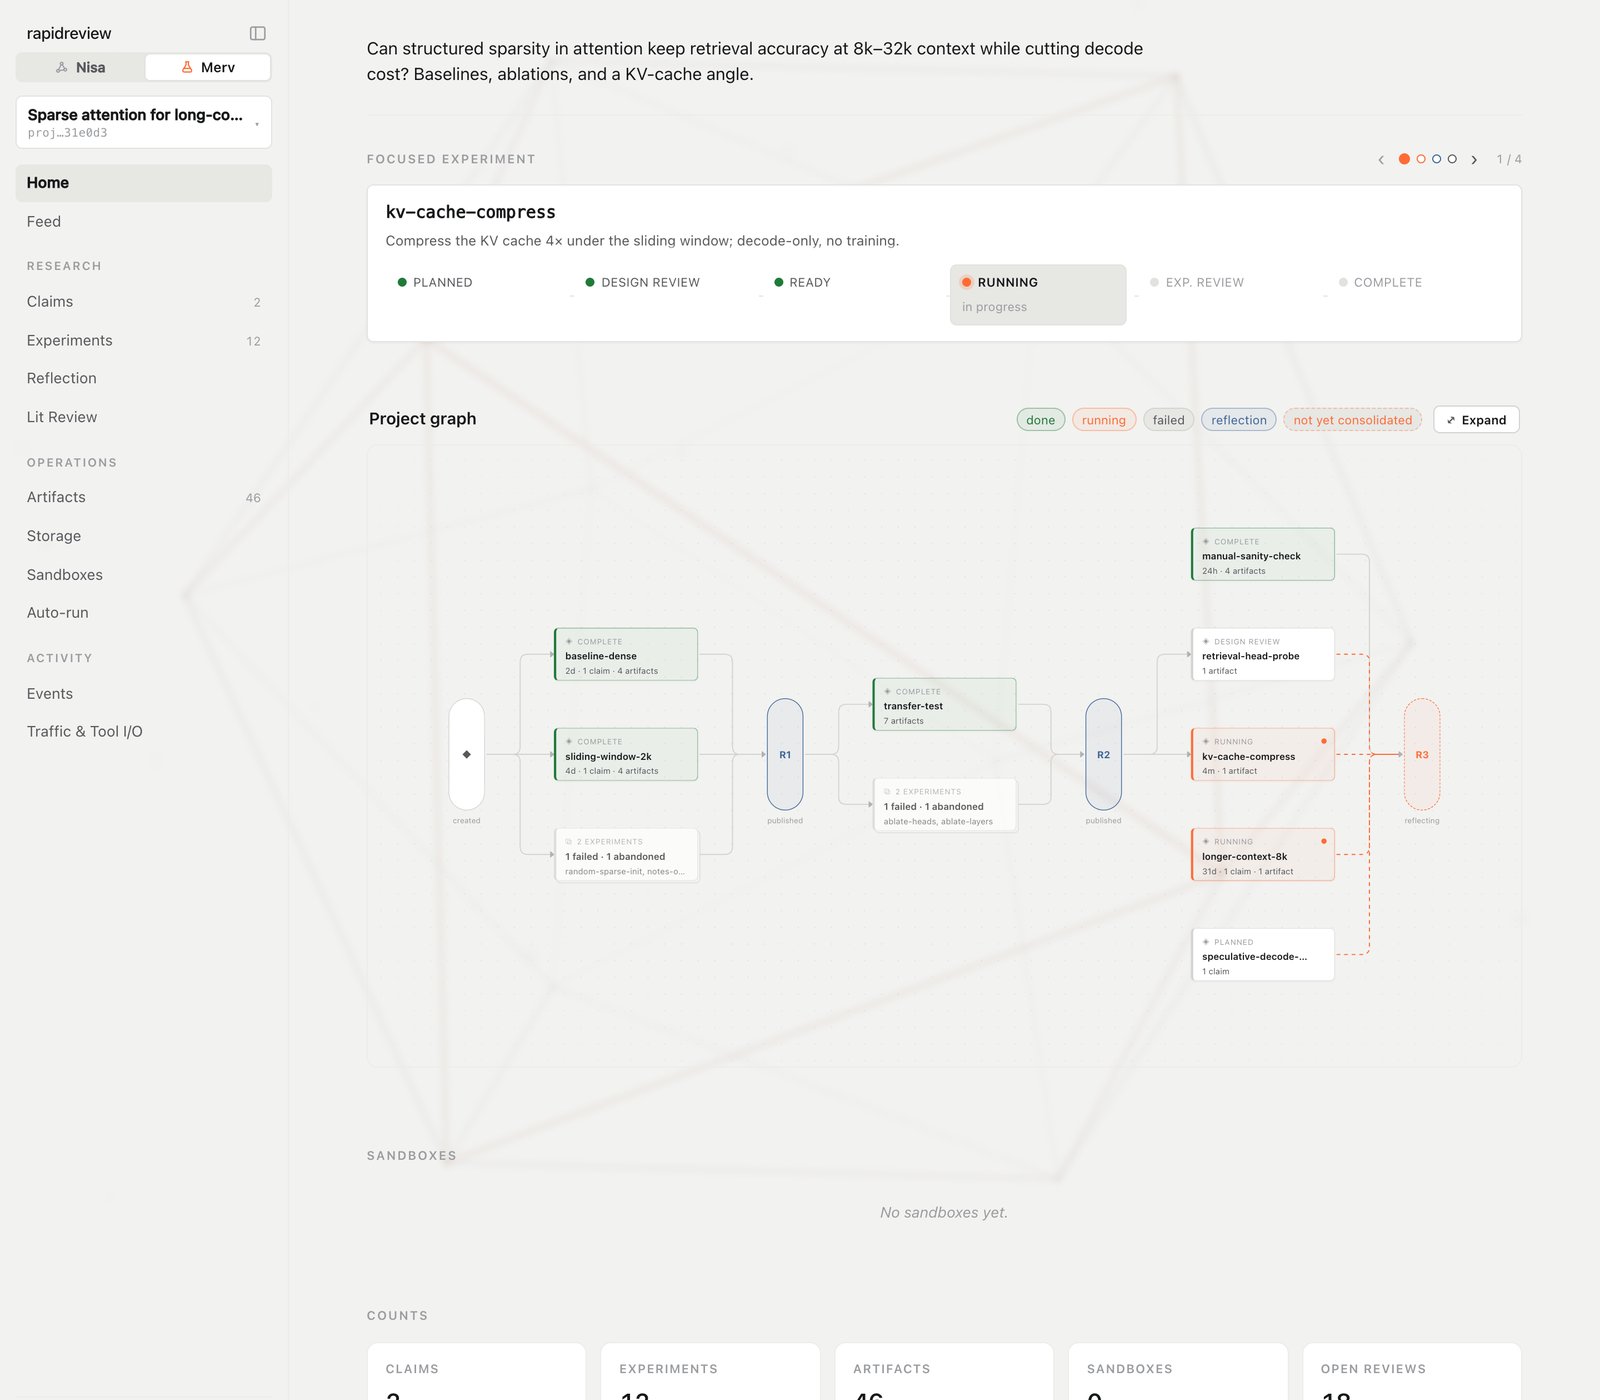Toggle the running legend filter
Image resolution: width=1600 pixels, height=1400 pixels.
[x=1104, y=420]
